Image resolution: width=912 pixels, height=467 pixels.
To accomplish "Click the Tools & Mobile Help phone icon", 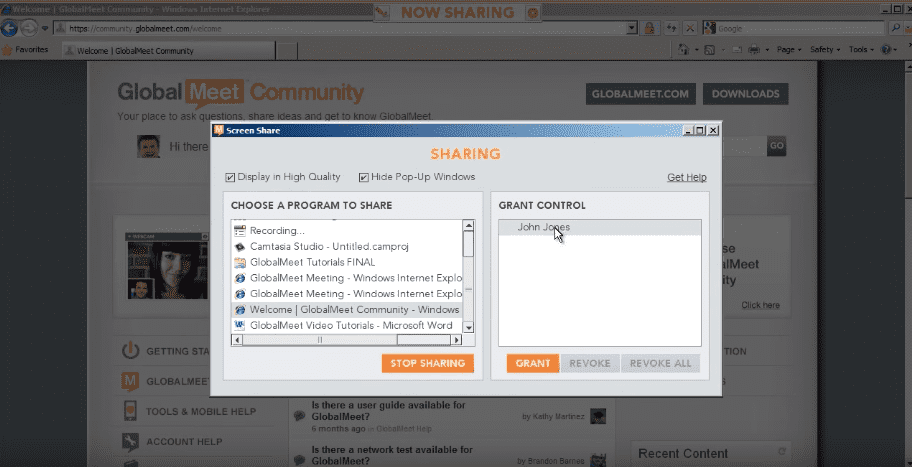I will coord(130,411).
